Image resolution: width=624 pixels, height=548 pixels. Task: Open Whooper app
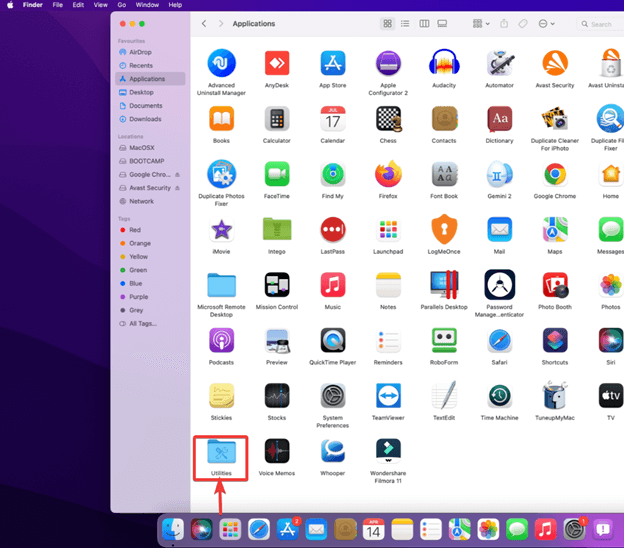[333, 451]
